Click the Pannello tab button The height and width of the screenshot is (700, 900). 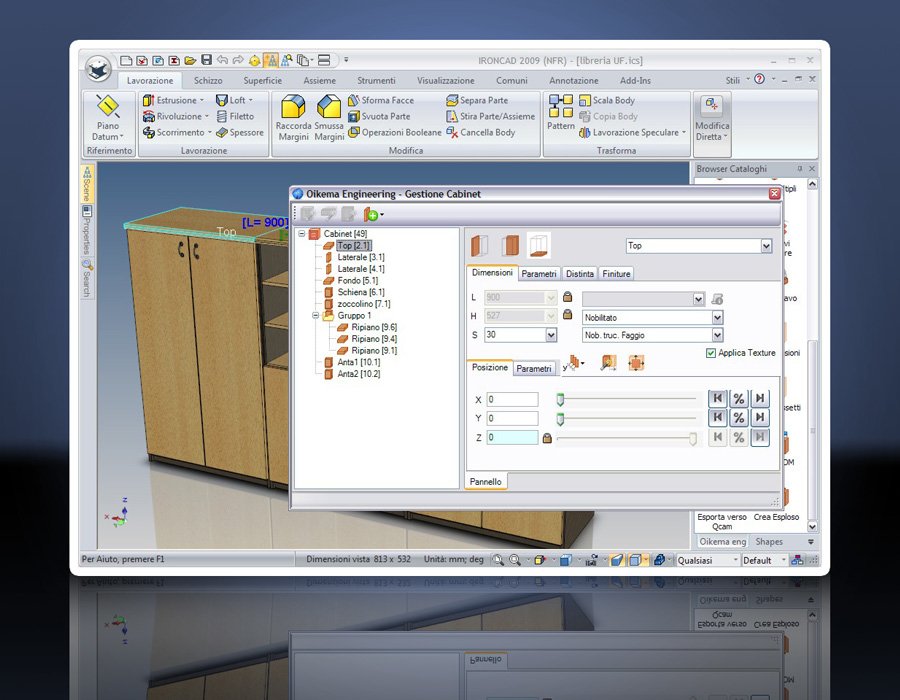pyautogui.click(x=486, y=481)
